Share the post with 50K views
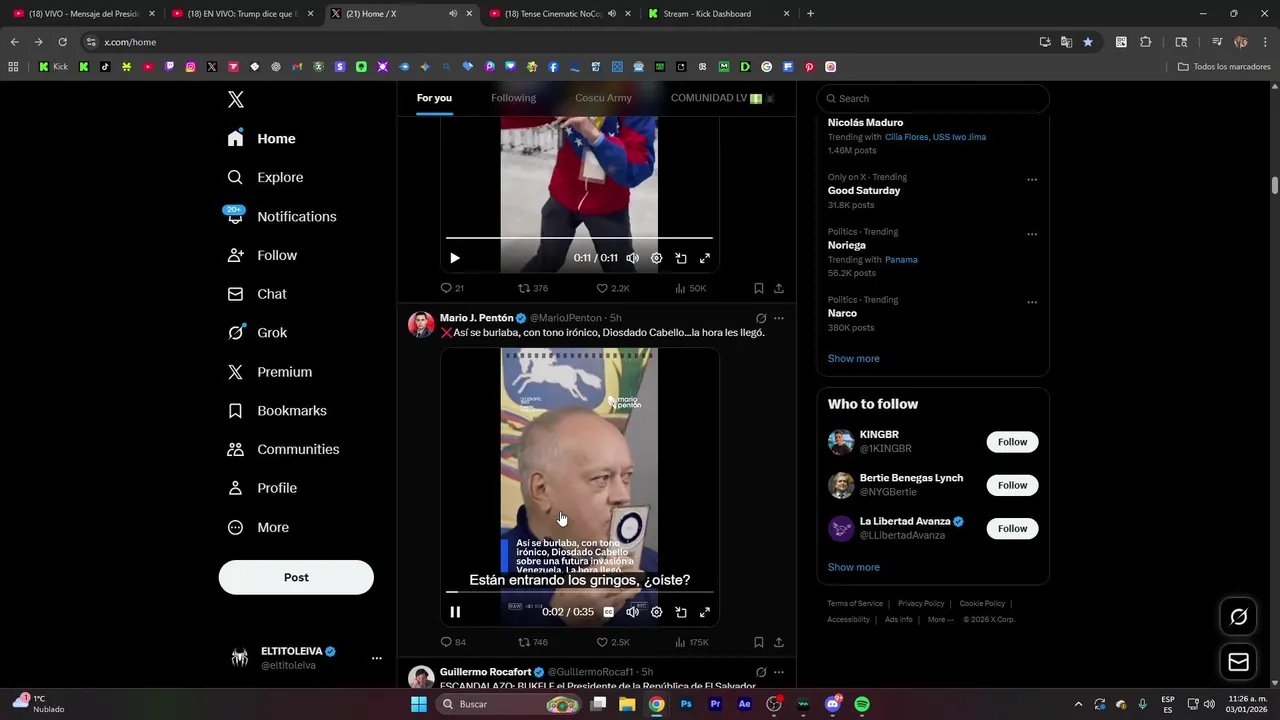The width and height of the screenshot is (1280, 720). [x=779, y=288]
